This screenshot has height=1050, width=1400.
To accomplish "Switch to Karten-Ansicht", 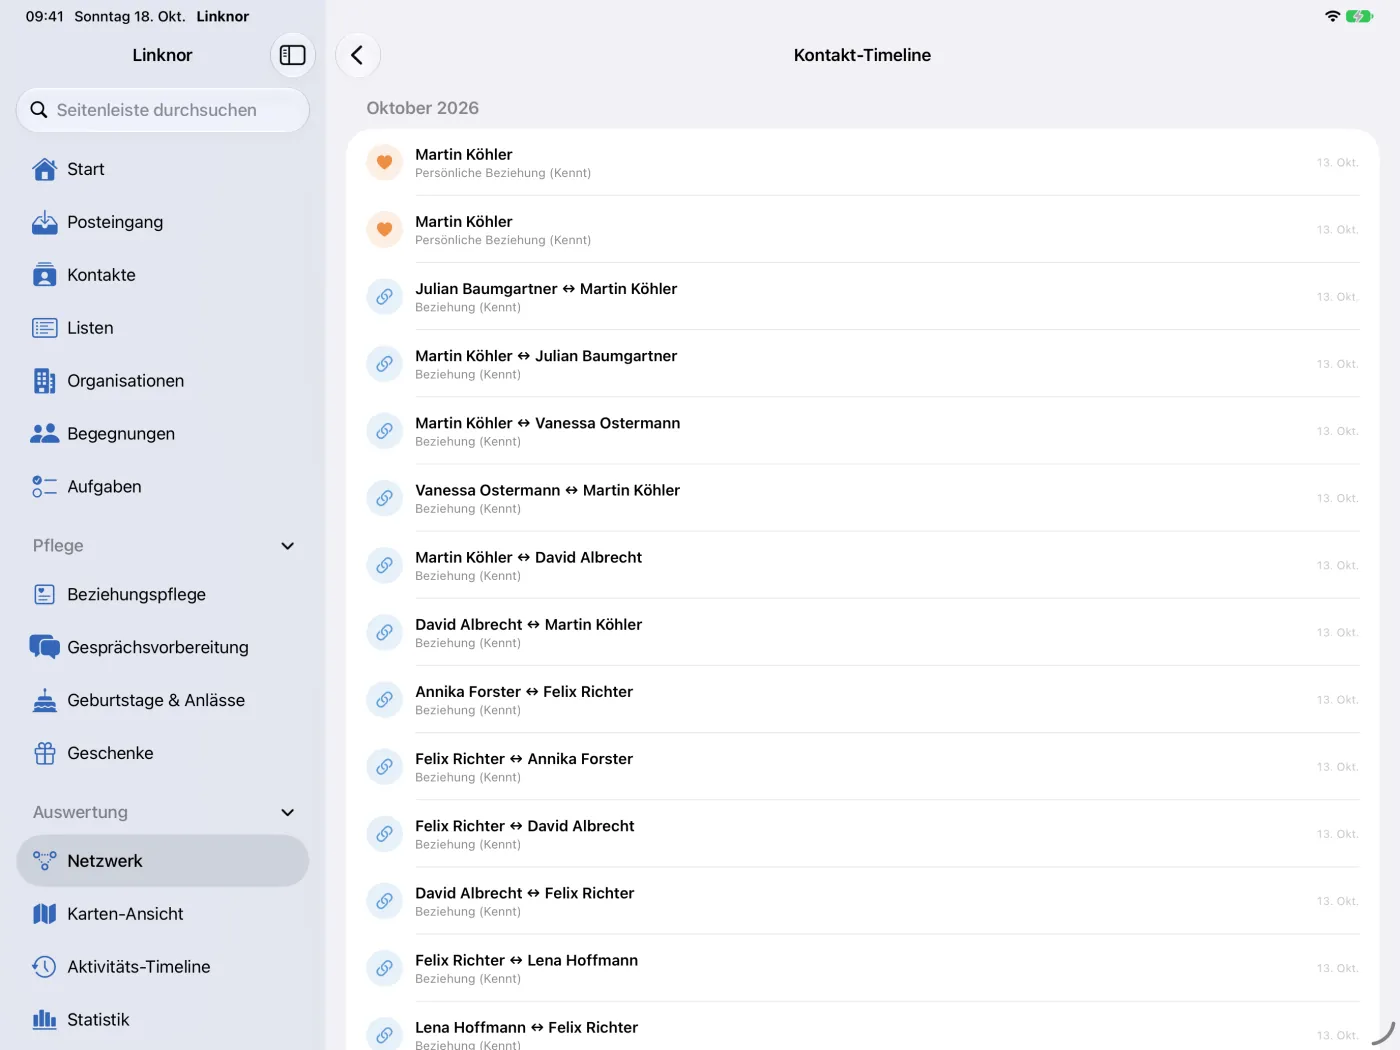I will coord(163,914).
